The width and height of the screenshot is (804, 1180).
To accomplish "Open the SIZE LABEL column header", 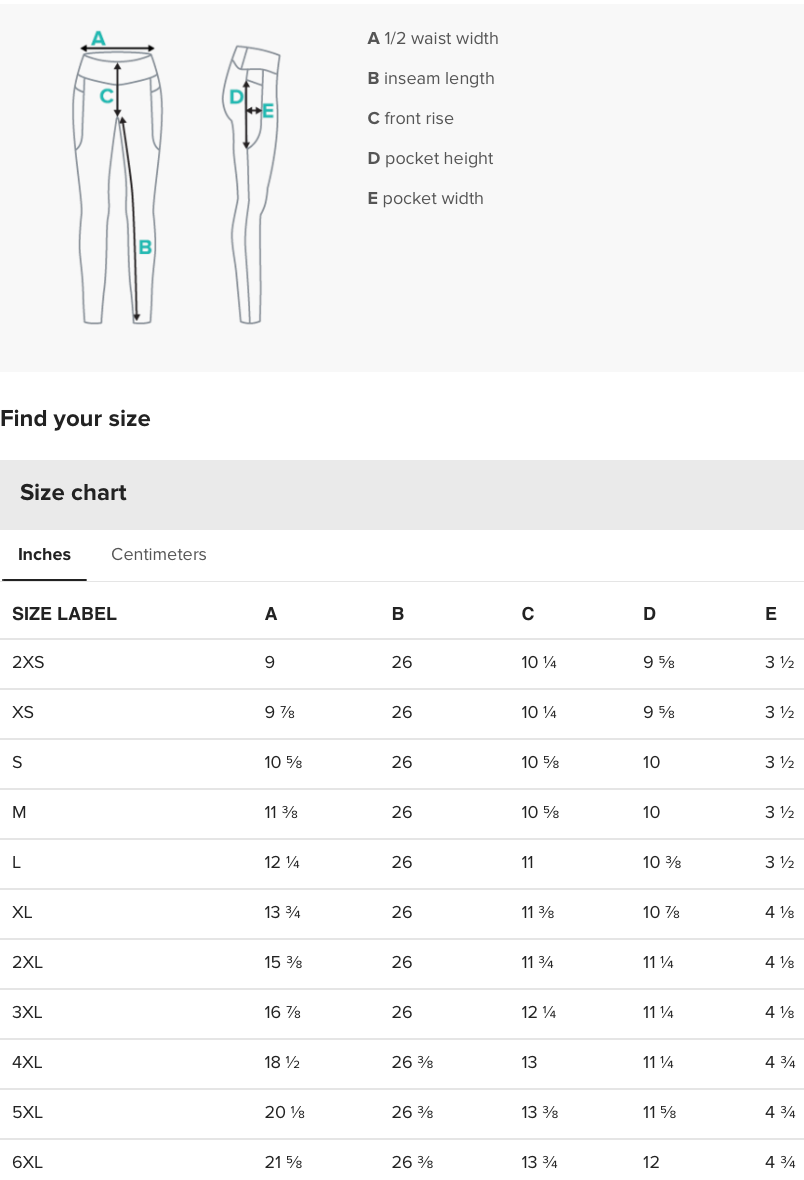I will 64,613.
